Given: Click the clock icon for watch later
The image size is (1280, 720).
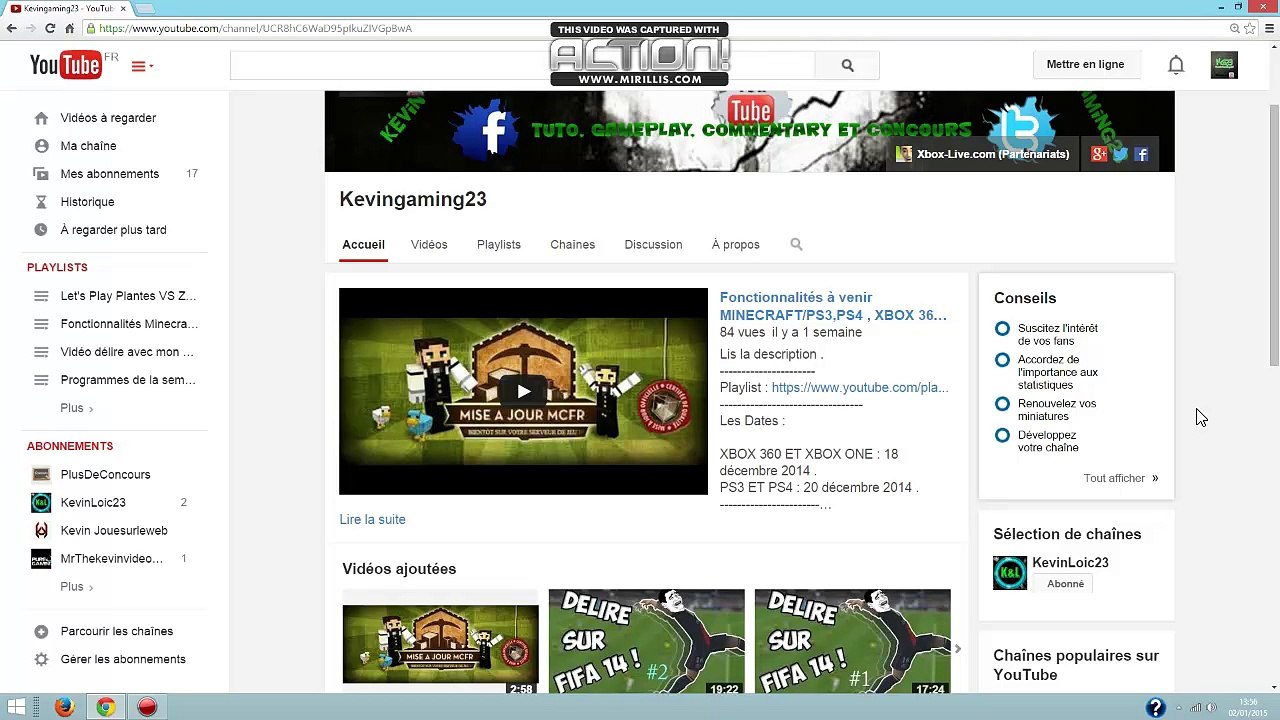Looking at the screenshot, I should click(41, 230).
